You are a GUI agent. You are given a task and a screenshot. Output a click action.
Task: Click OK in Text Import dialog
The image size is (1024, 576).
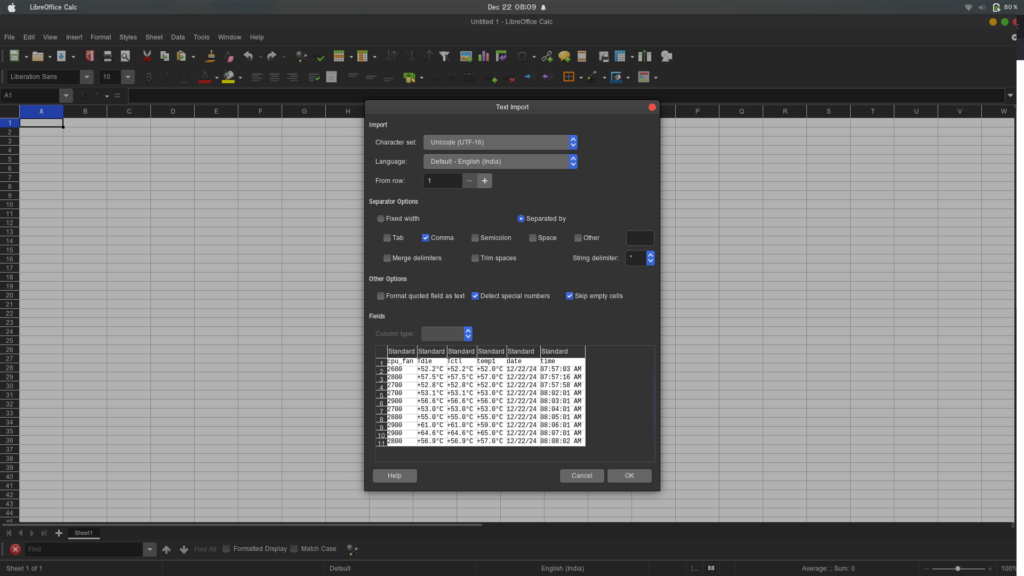point(630,475)
